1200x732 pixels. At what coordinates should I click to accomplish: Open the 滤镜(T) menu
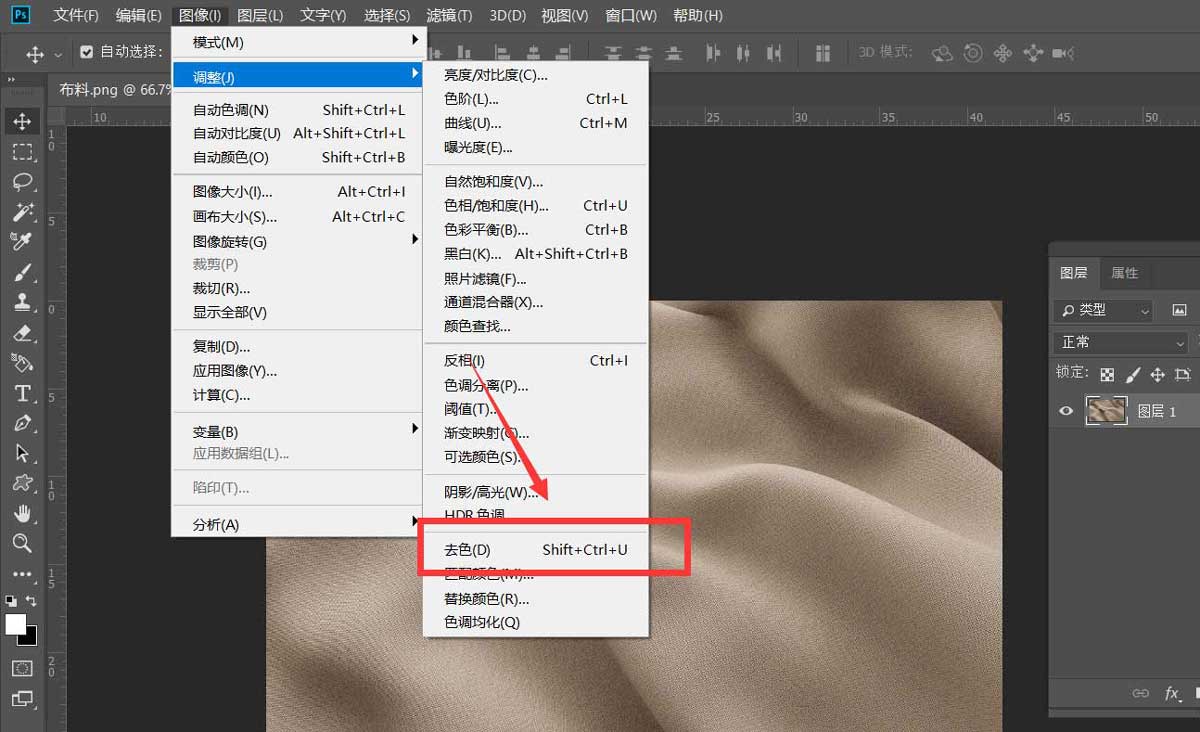[449, 16]
